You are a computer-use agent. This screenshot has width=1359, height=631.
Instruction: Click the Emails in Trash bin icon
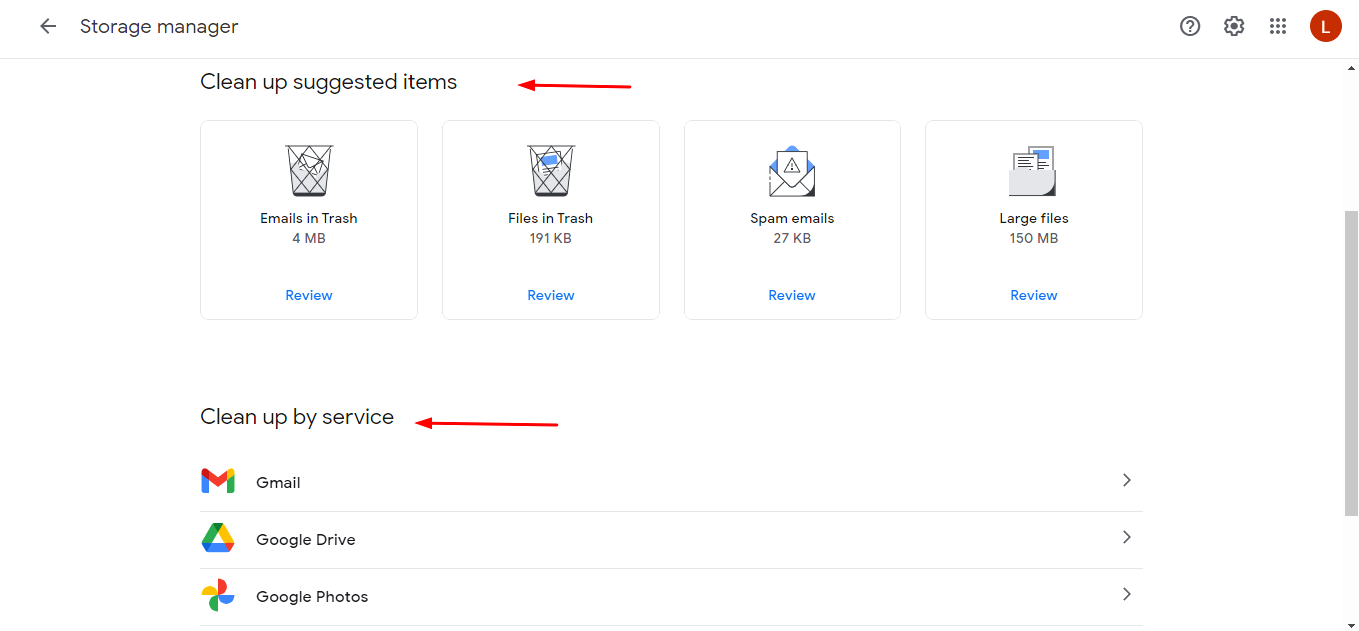(x=309, y=170)
